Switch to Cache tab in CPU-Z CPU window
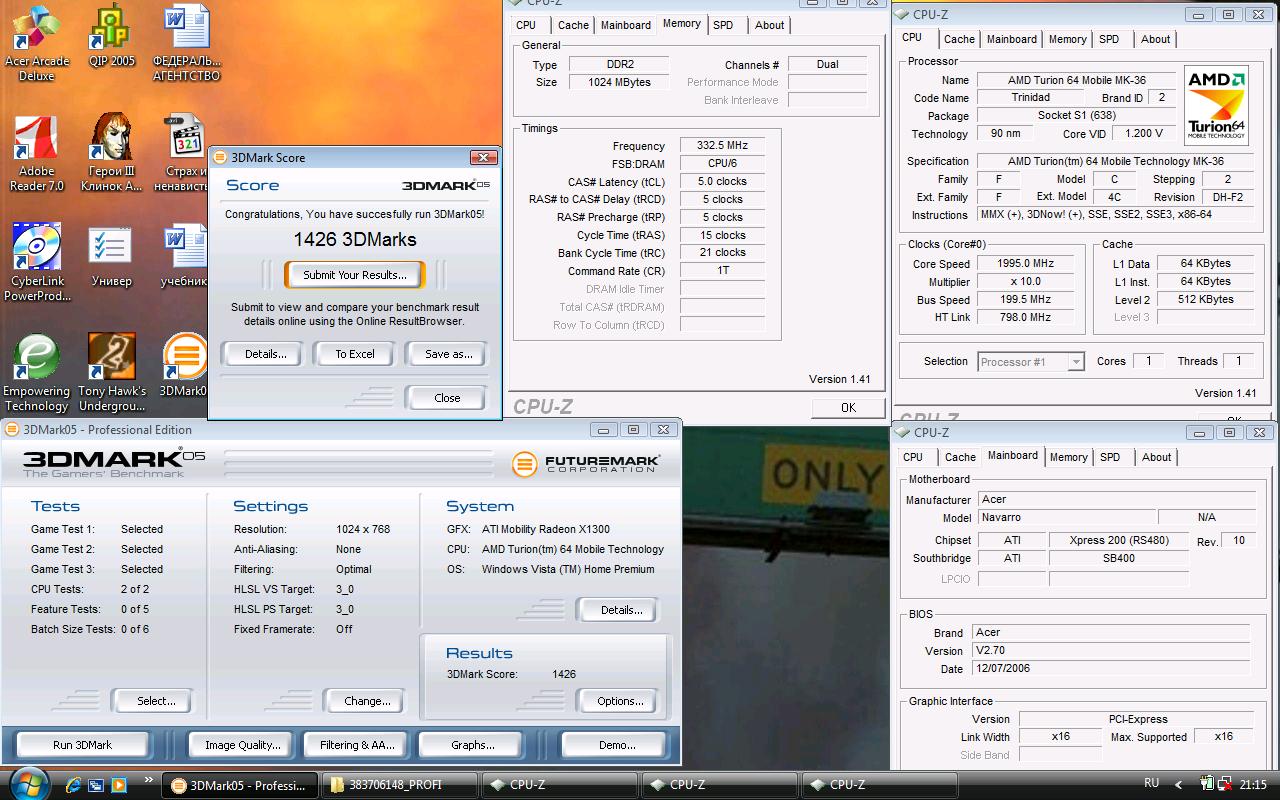The height and width of the screenshot is (800, 1280). click(x=959, y=39)
